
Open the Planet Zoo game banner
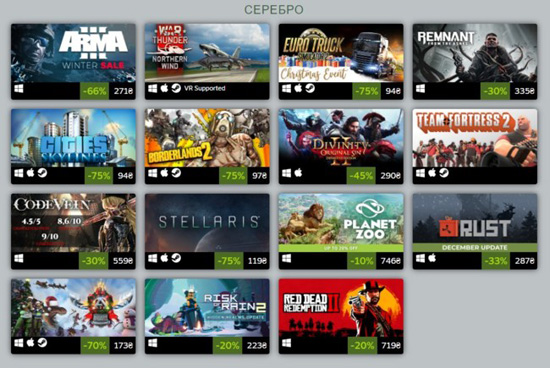(x=341, y=223)
